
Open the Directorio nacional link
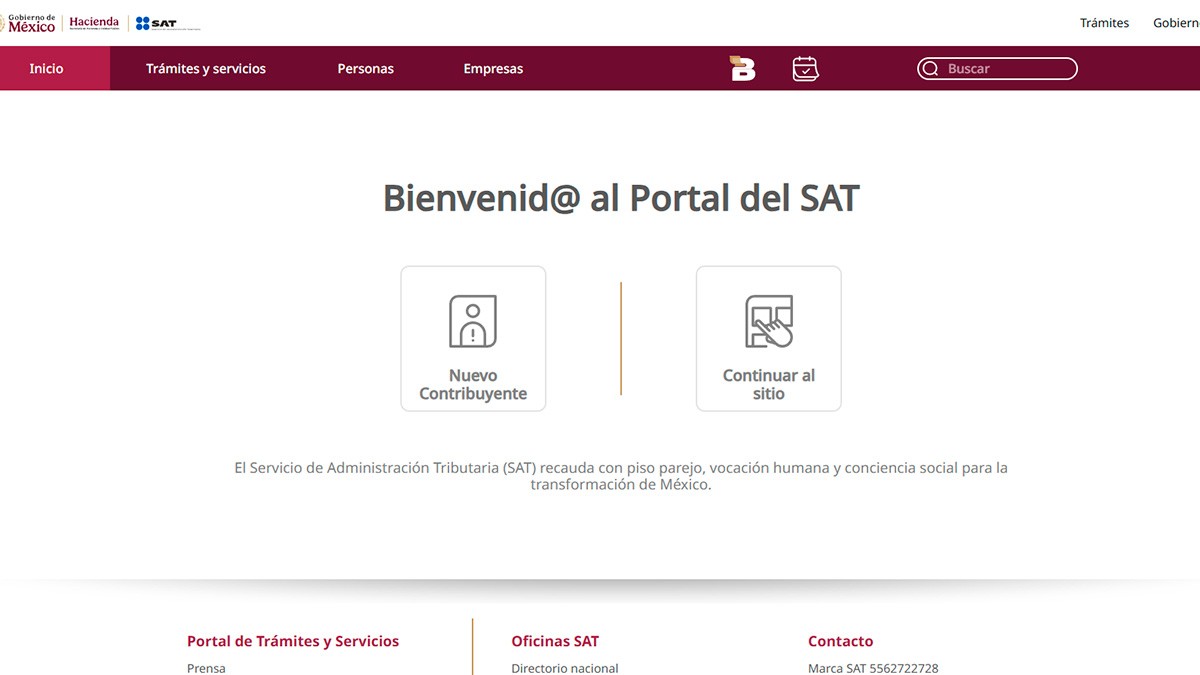(x=565, y=667)
